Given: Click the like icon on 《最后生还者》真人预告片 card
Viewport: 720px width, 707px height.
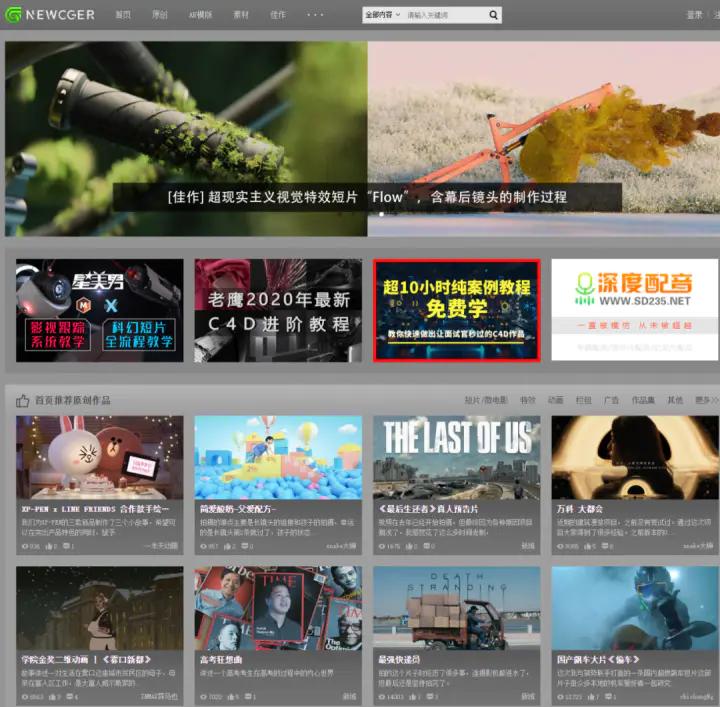Looking at the screenshot, I should click(409, 546).
